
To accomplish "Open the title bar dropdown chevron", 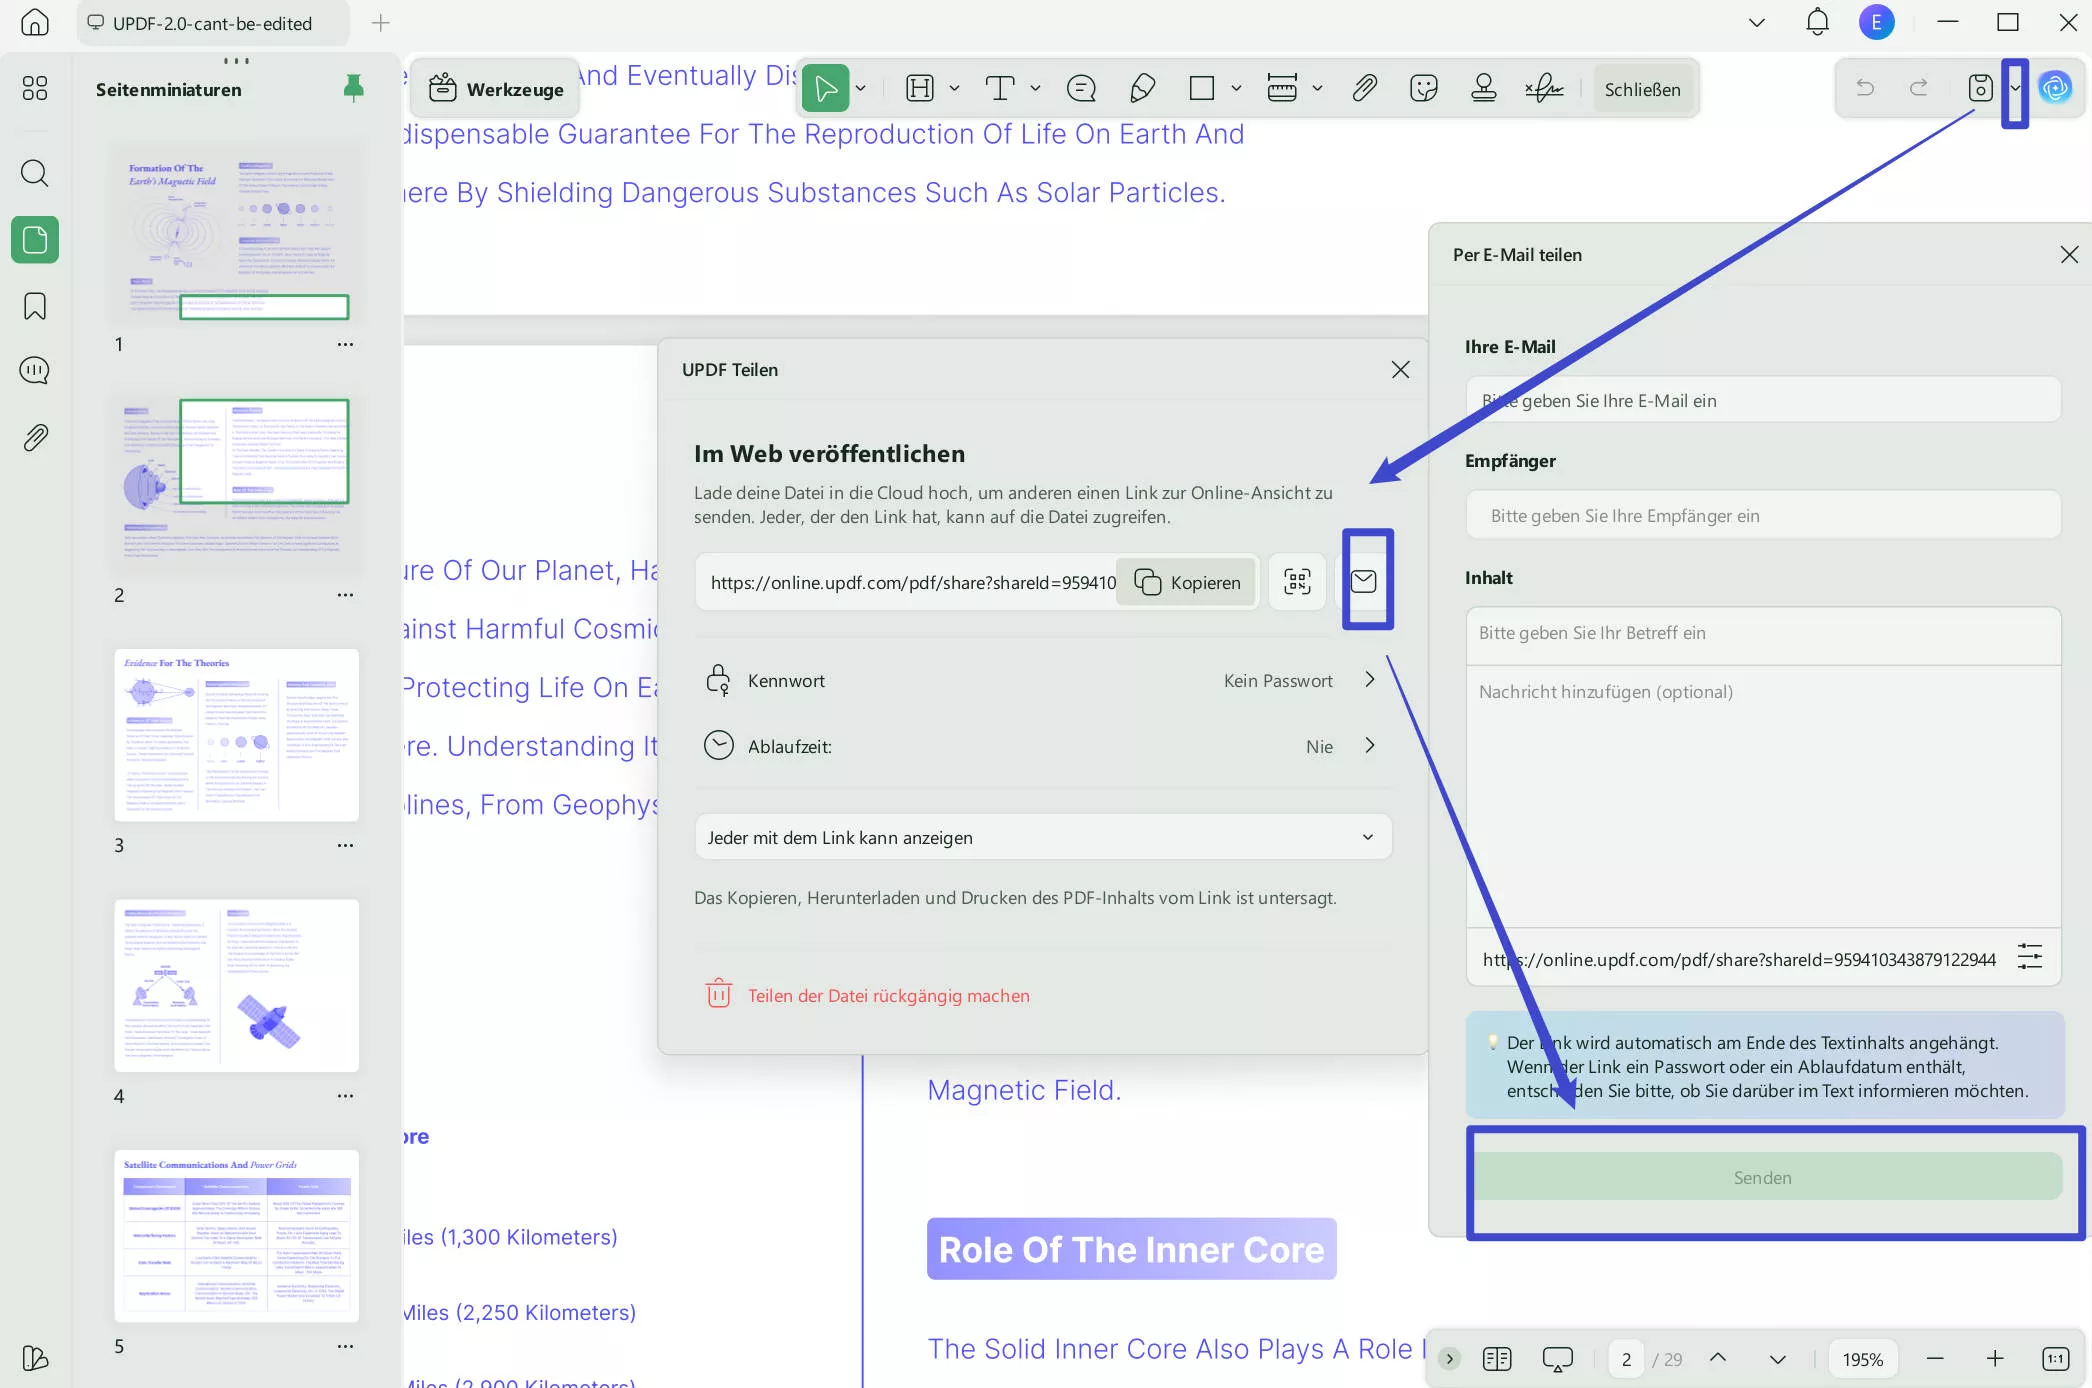I will [x=1756, y=22].
